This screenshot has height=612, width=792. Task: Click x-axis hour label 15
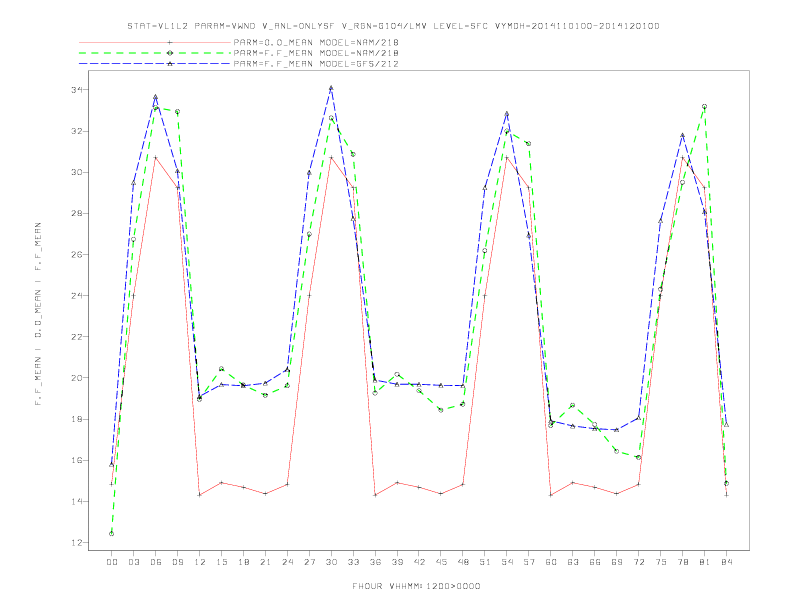(221, 562)
